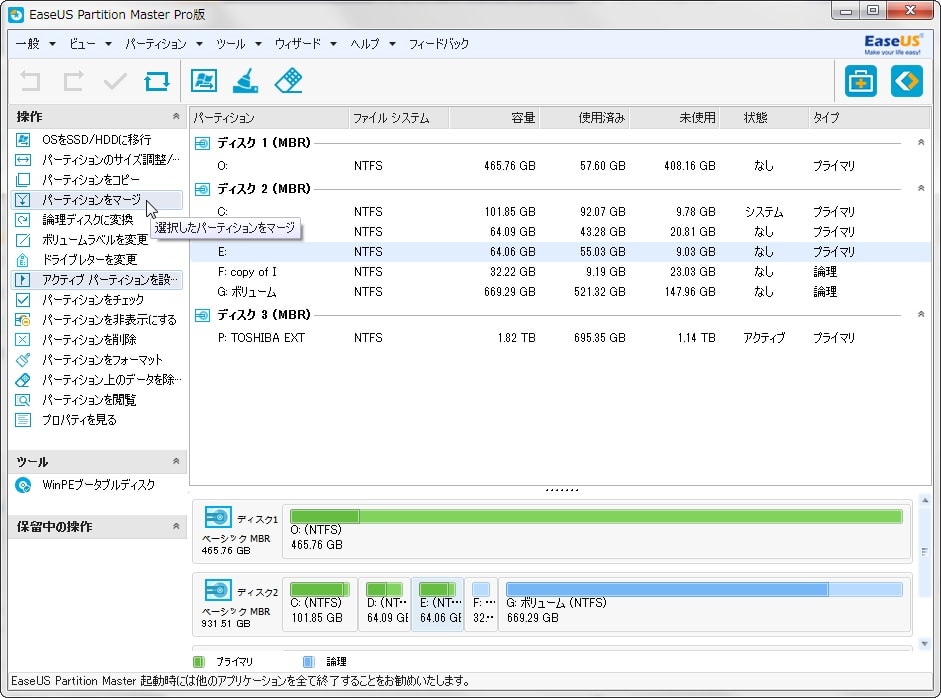Click the refresh disk information toolbar icon
The width and height of the screenshot is (941, 698).
(x=157, y=81)
